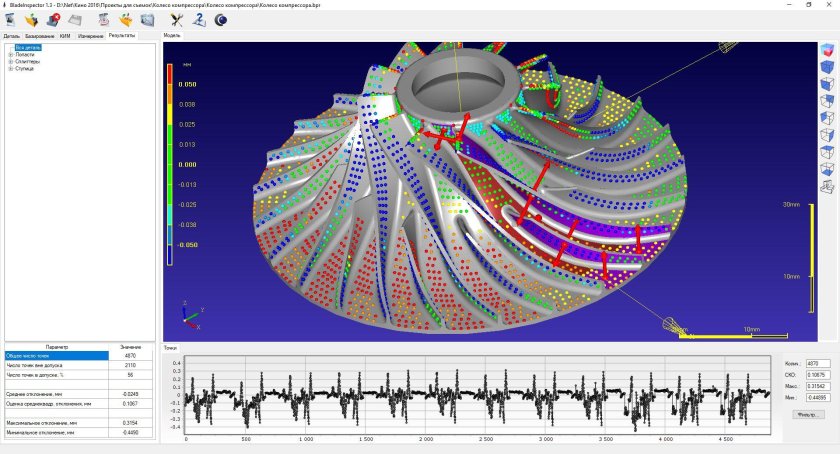Image resolution: width=840 pixels, height=454 pixels.
Task: Click the help question mark toolbar icon
Action: click(199, 19)
